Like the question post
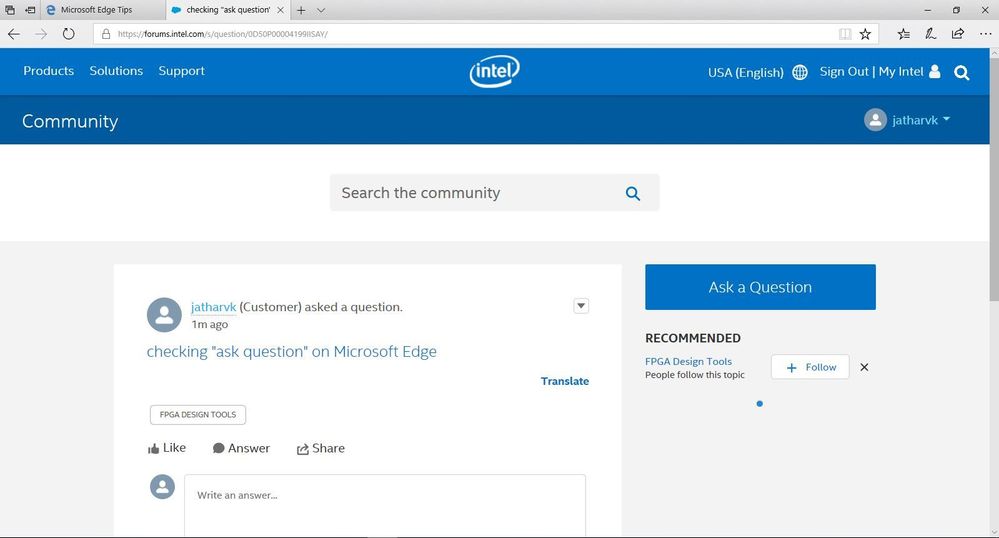Viewport: 999px width, 538px height. click(x=166, y=448)
